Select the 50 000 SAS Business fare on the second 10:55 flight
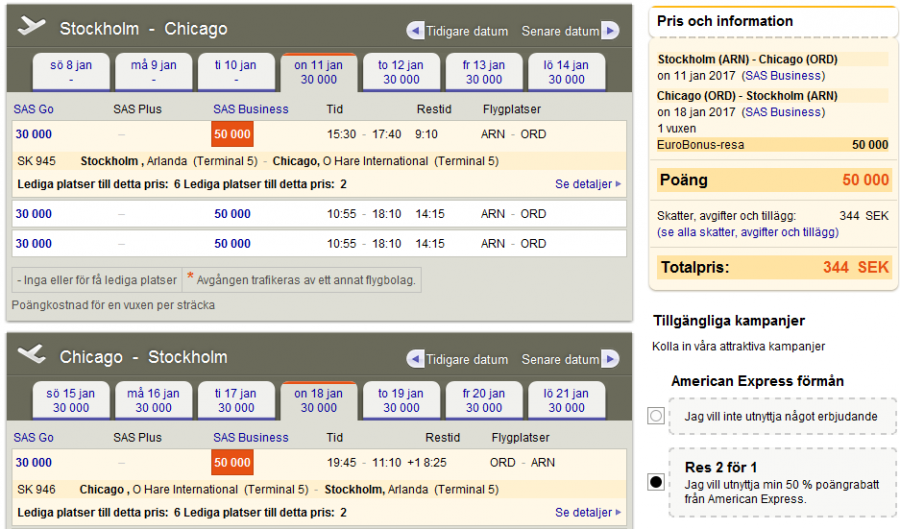 point(232,243)
